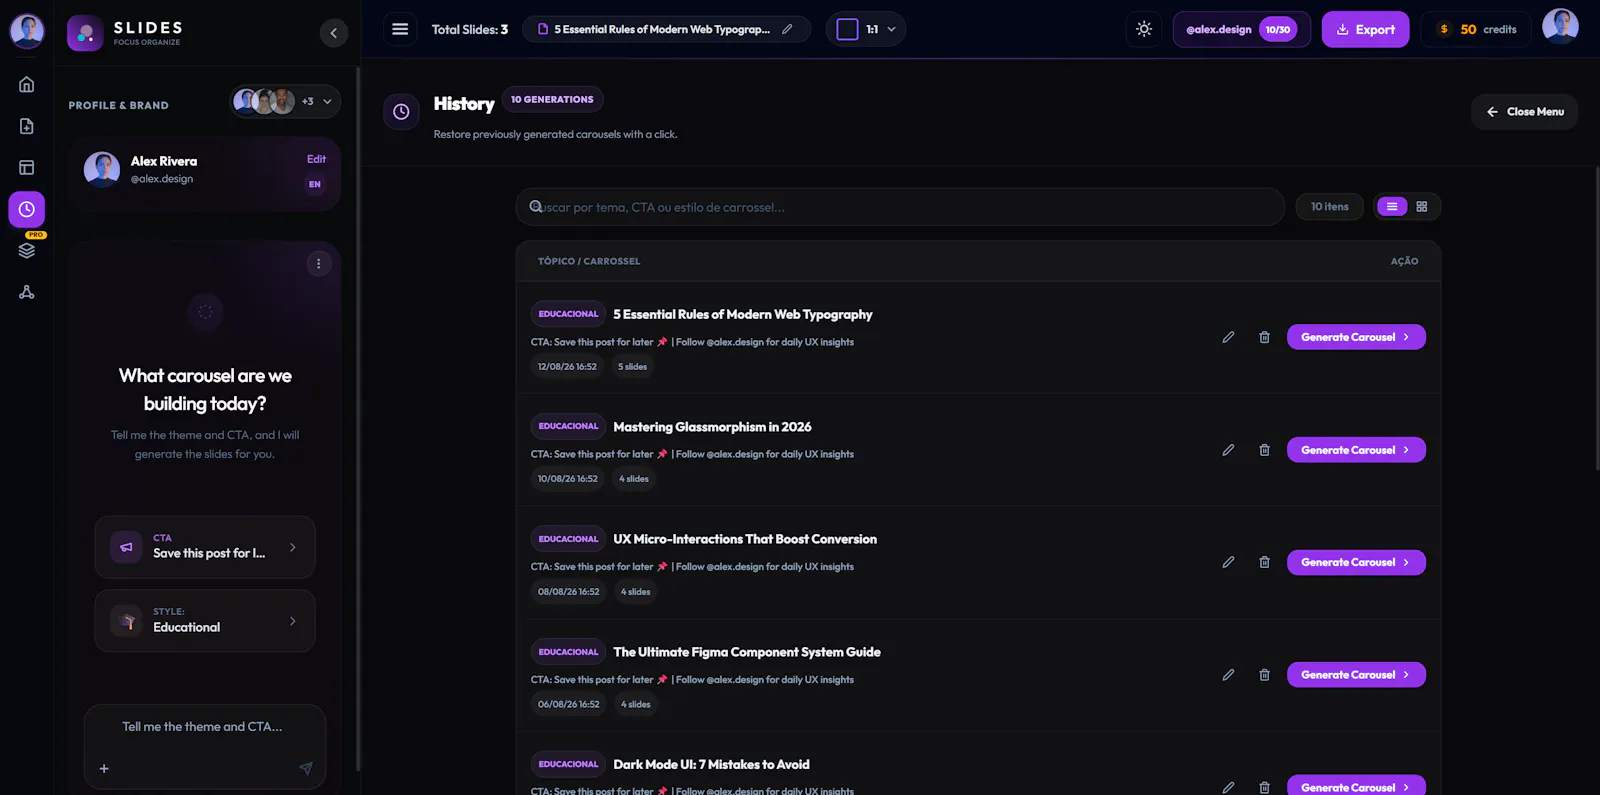This screenshot has width=1600, height=795.
Task: Click the @alex.design 10/30 account badge
Action: tap(1241, 29)
